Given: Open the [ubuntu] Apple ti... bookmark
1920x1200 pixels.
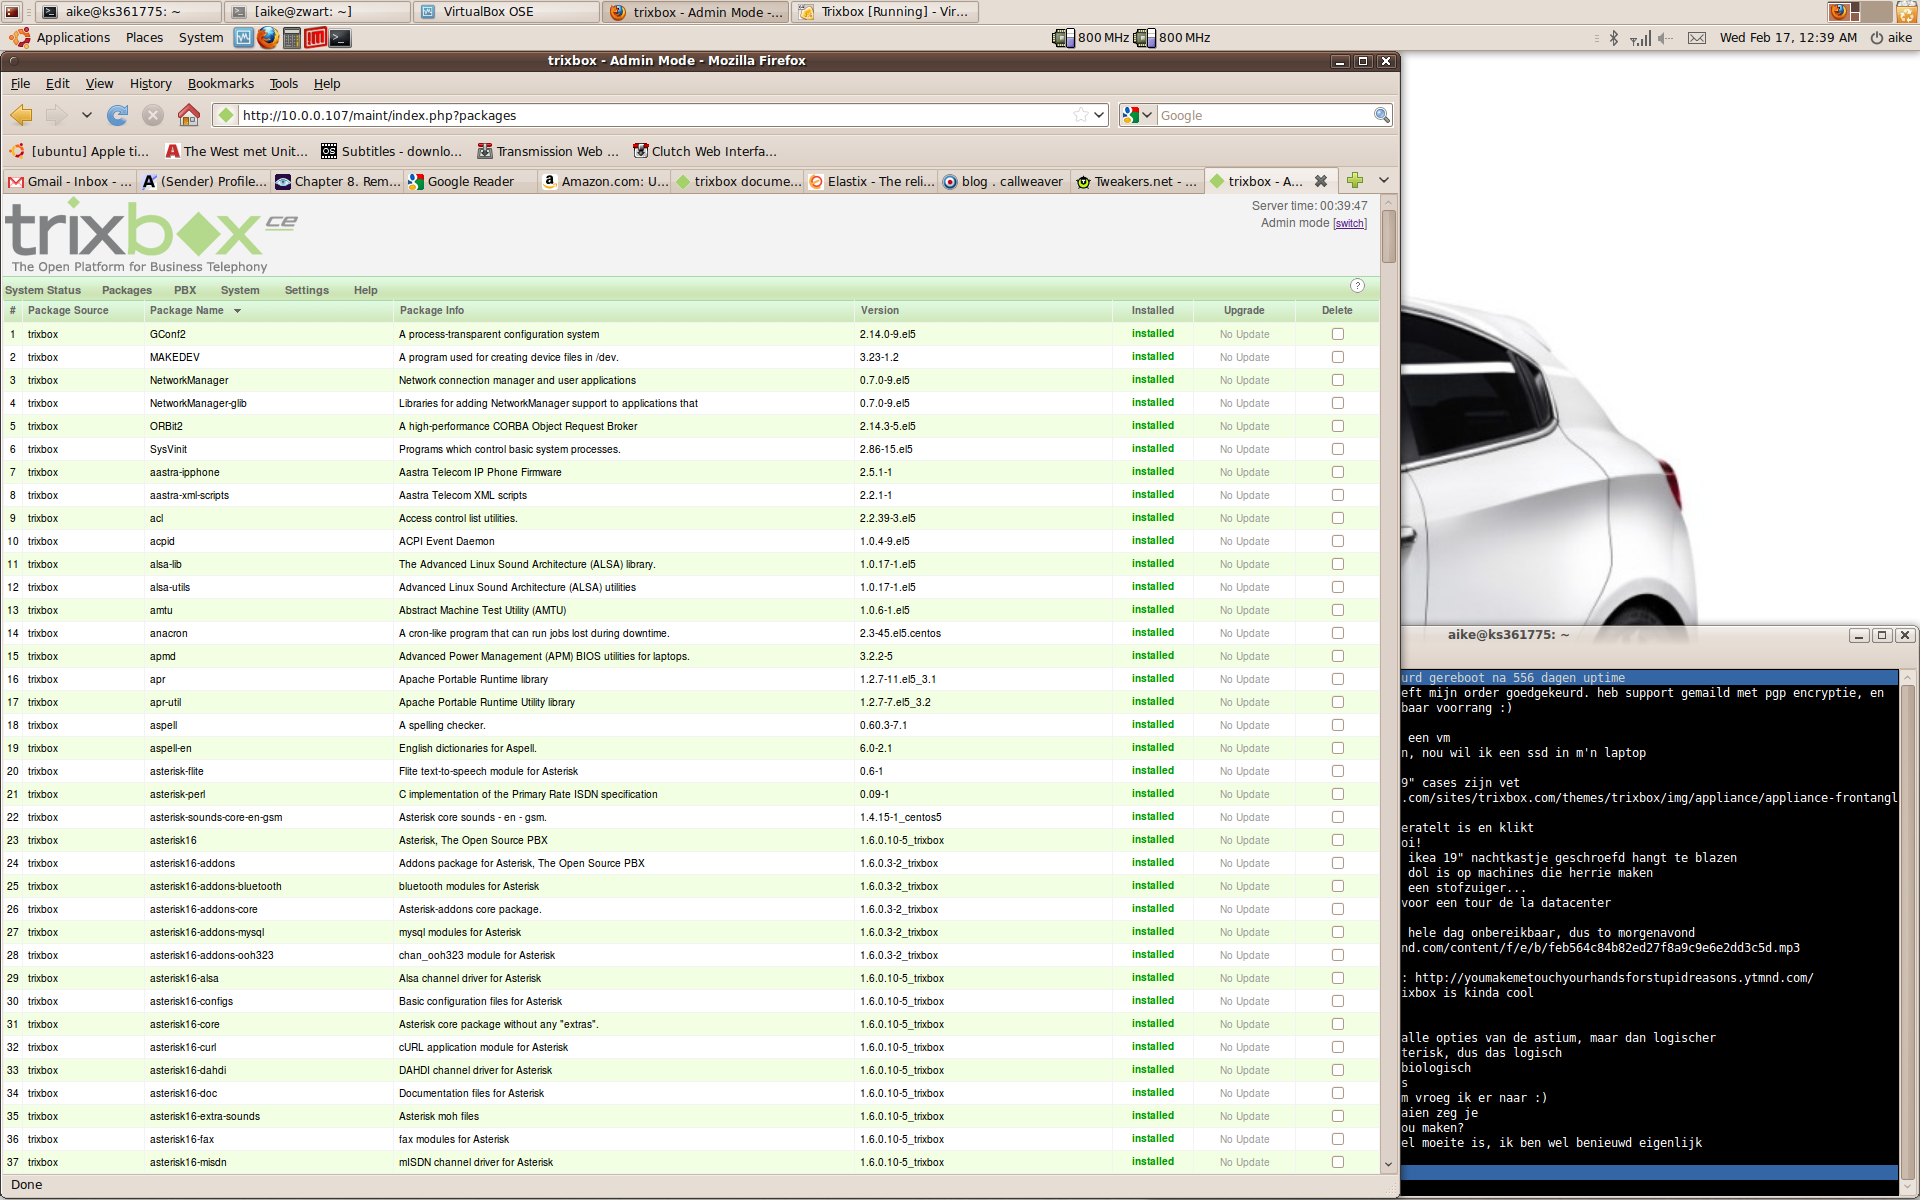Looking at the screenshot, I should [x=79, y=152].
